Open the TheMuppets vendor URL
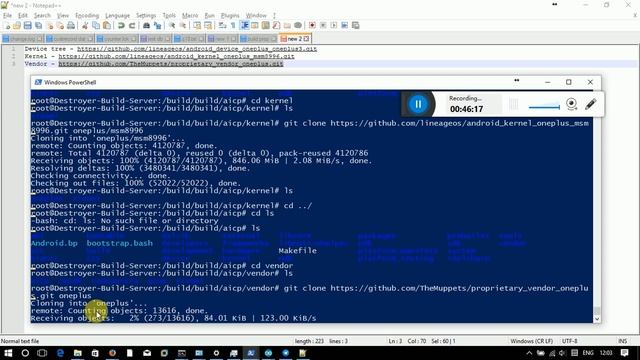The image size is (640, 360). click(171, 64)
